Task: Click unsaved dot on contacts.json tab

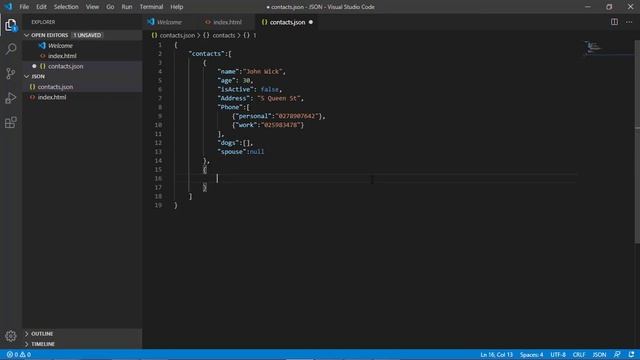Action: pos(311,22)
